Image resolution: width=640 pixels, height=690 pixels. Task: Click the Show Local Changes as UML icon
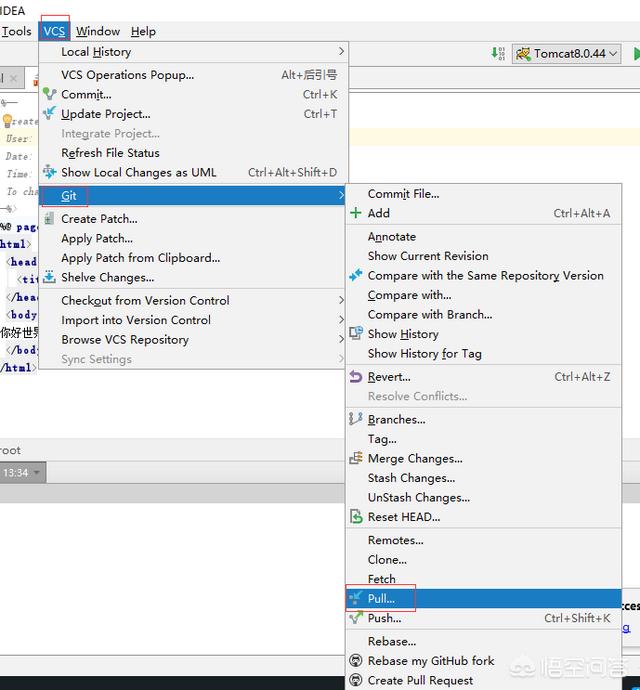[50, 172]
